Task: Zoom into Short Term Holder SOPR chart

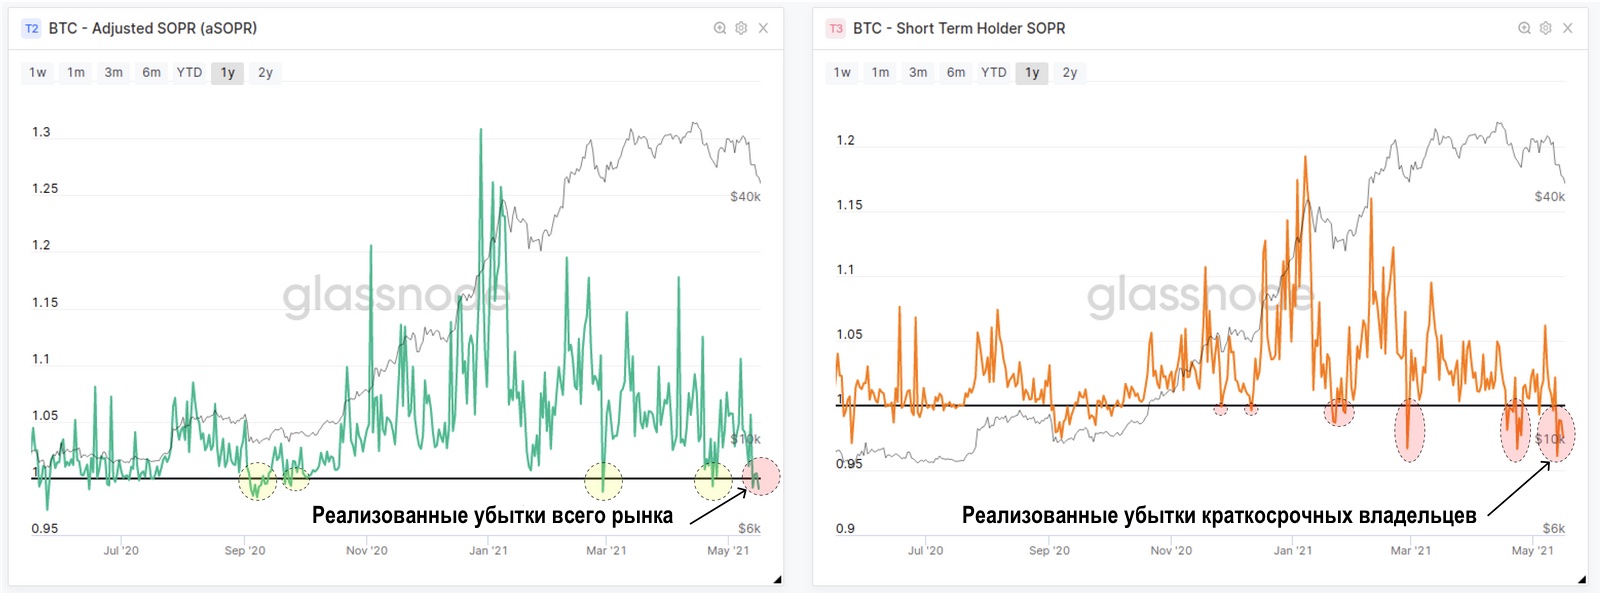Action: (x=1524, y=28)
